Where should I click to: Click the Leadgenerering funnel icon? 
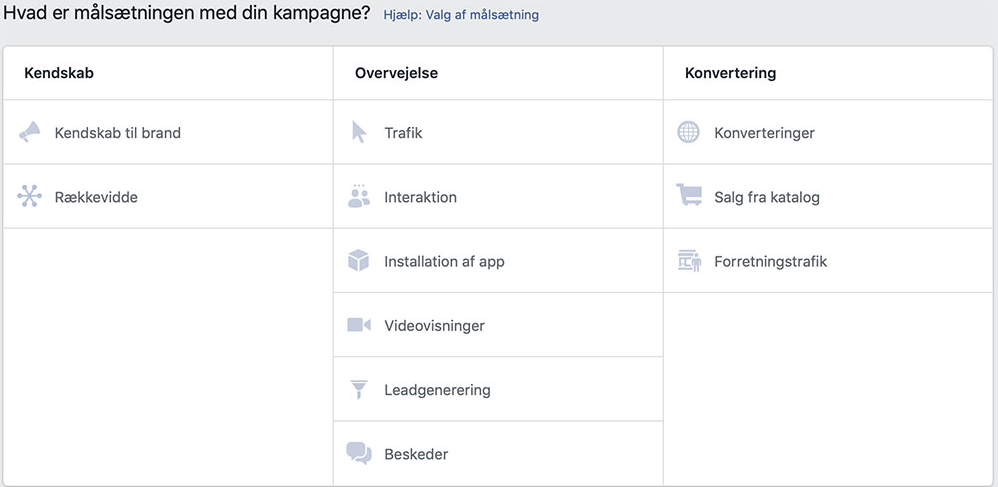pyautogui.click(x=359, y=389)
